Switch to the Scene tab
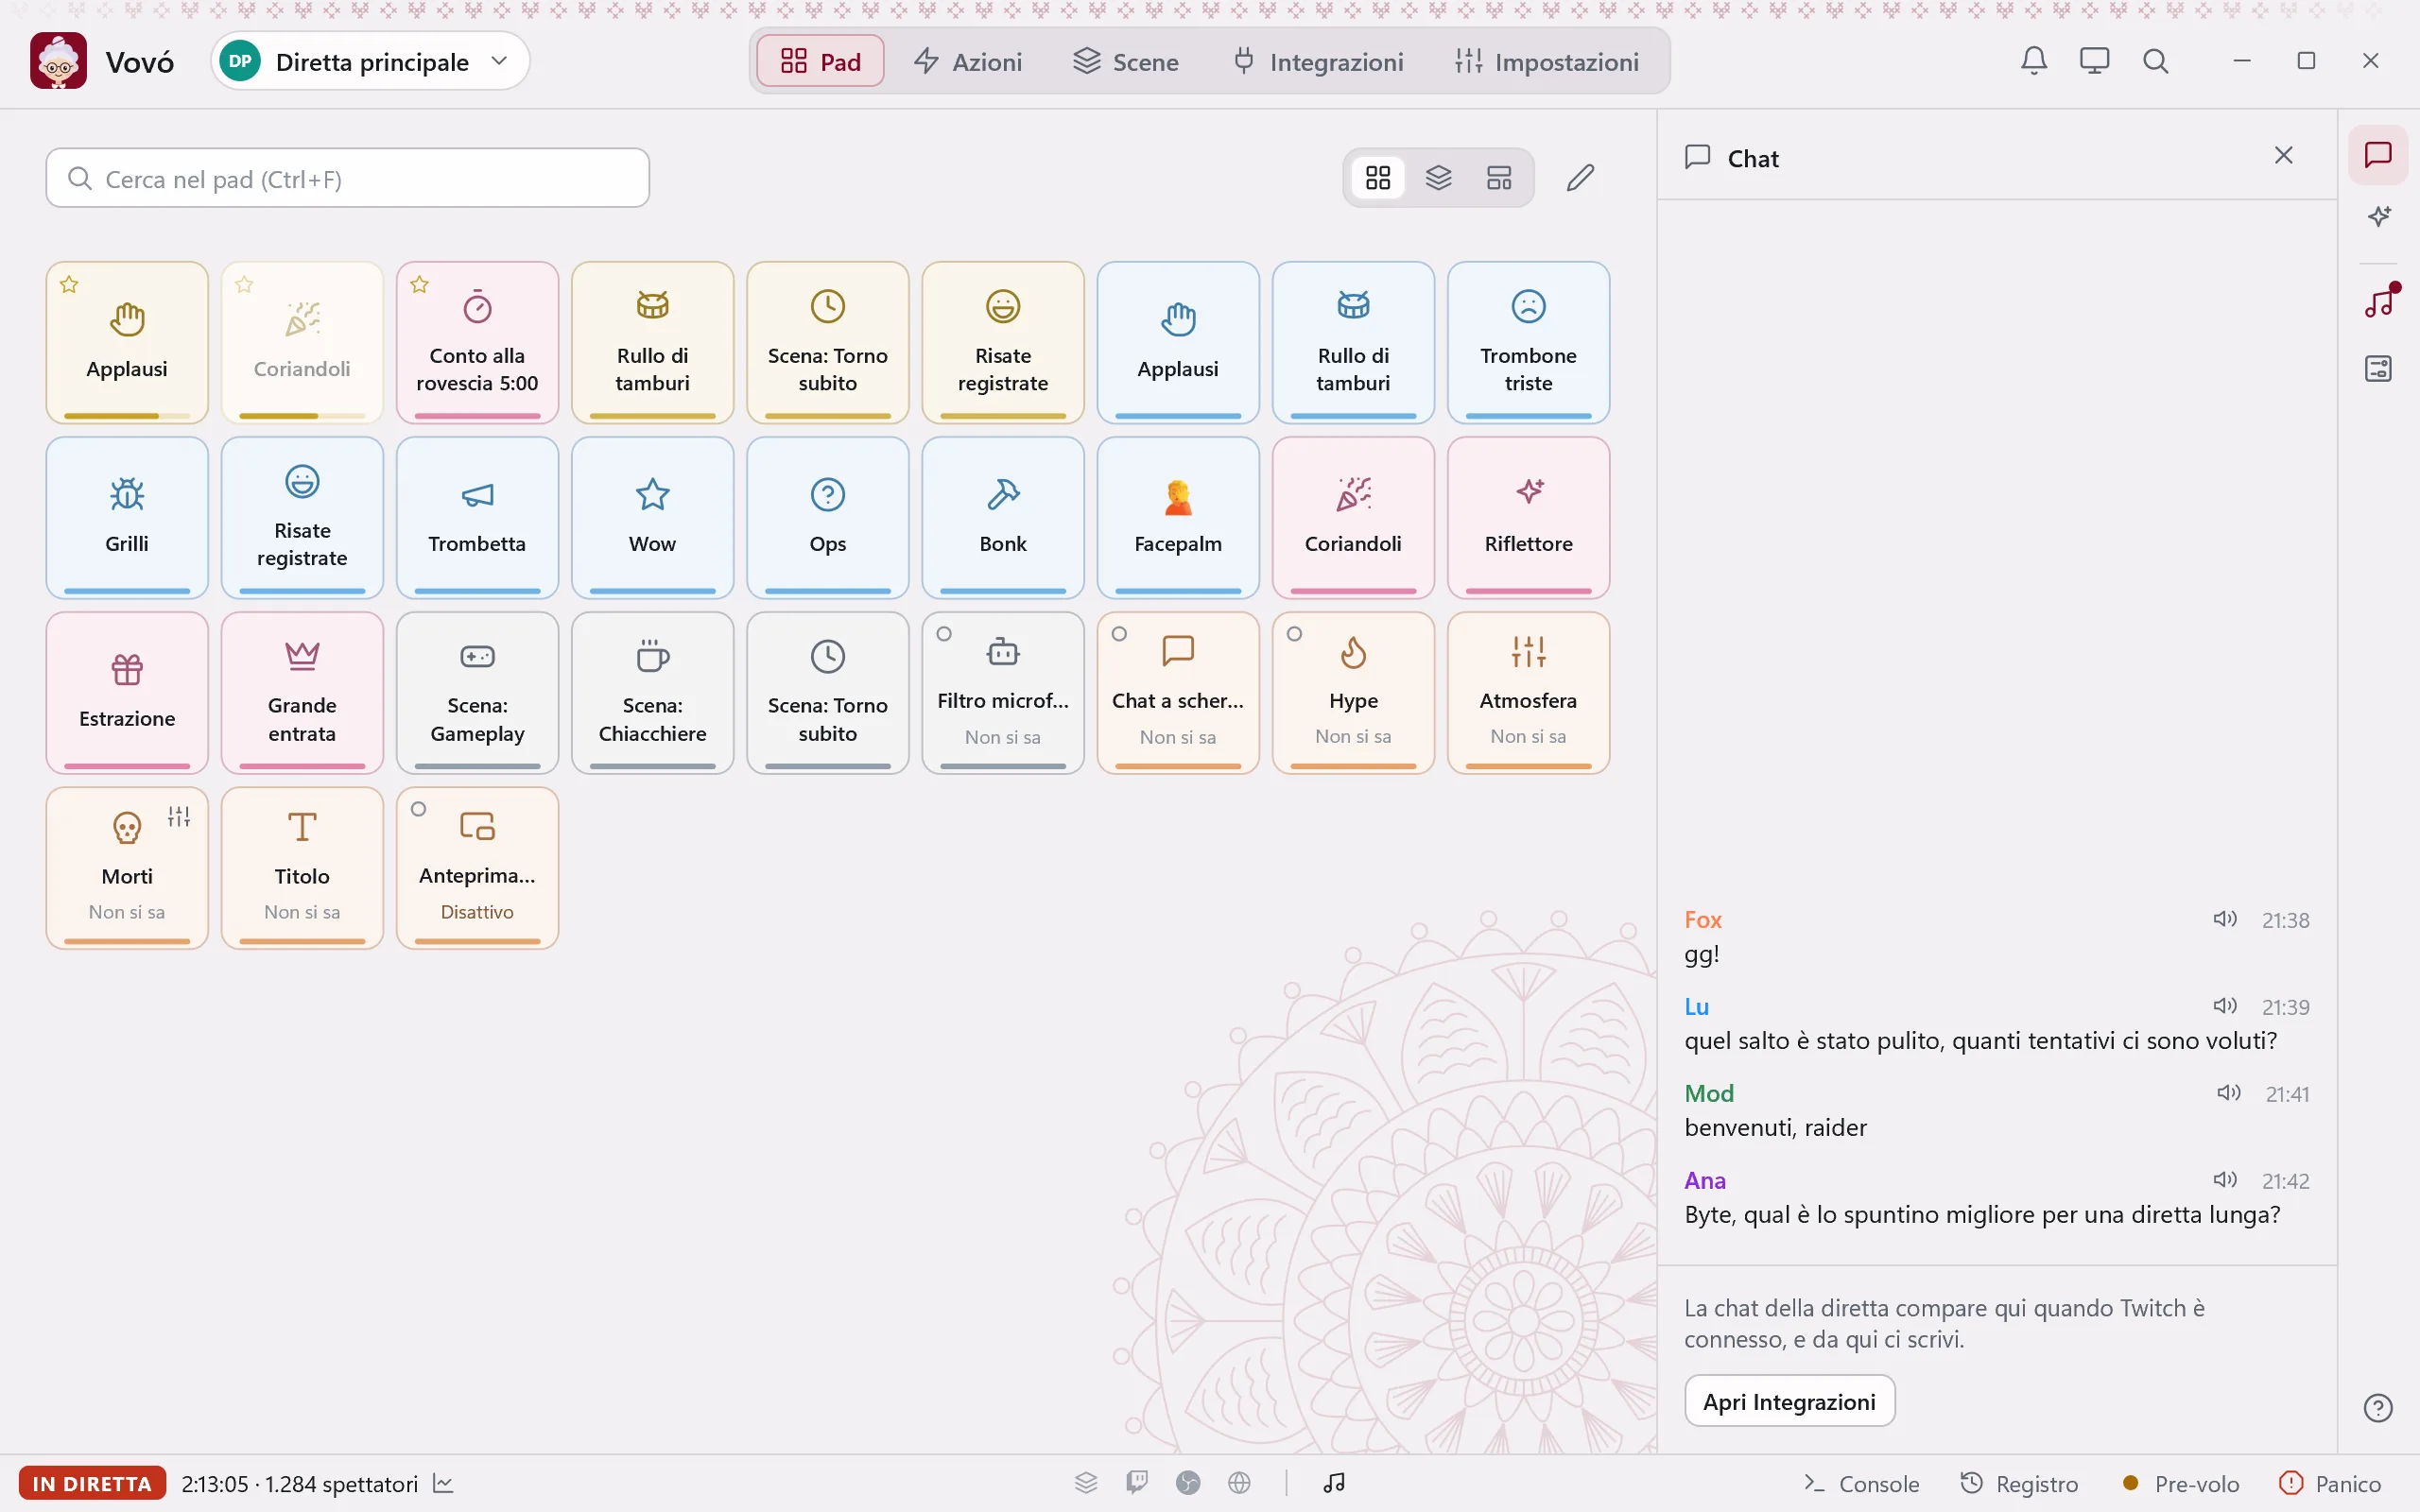2420x1512 pixels. point(1126,61)
